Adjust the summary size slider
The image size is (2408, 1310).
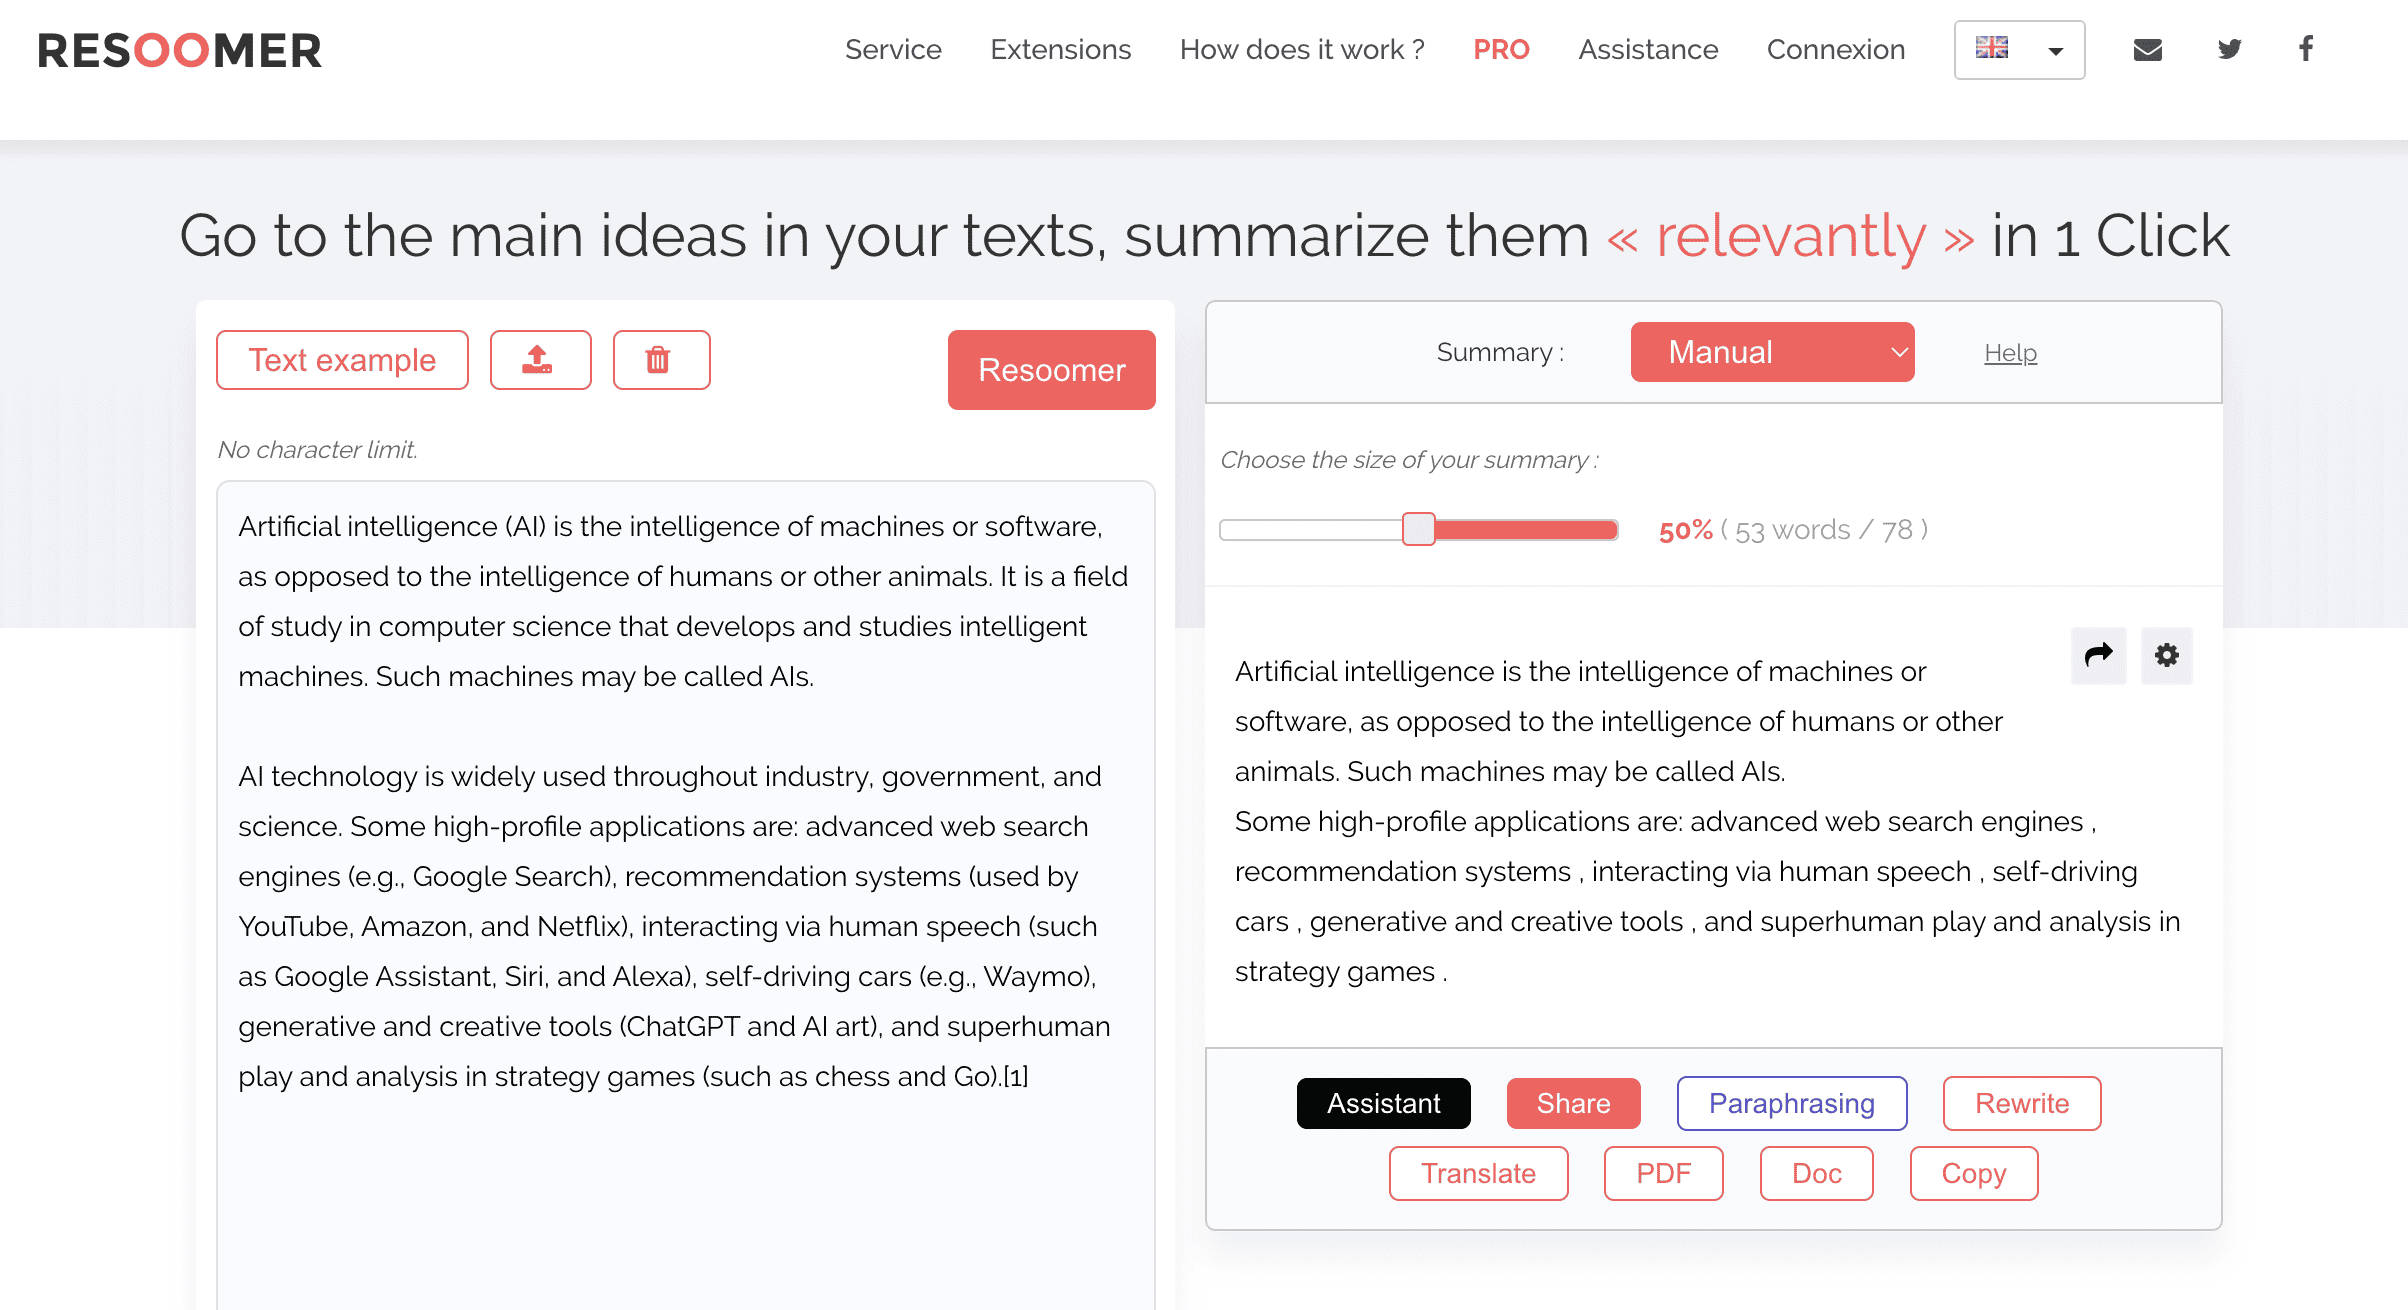(1418, 529)
